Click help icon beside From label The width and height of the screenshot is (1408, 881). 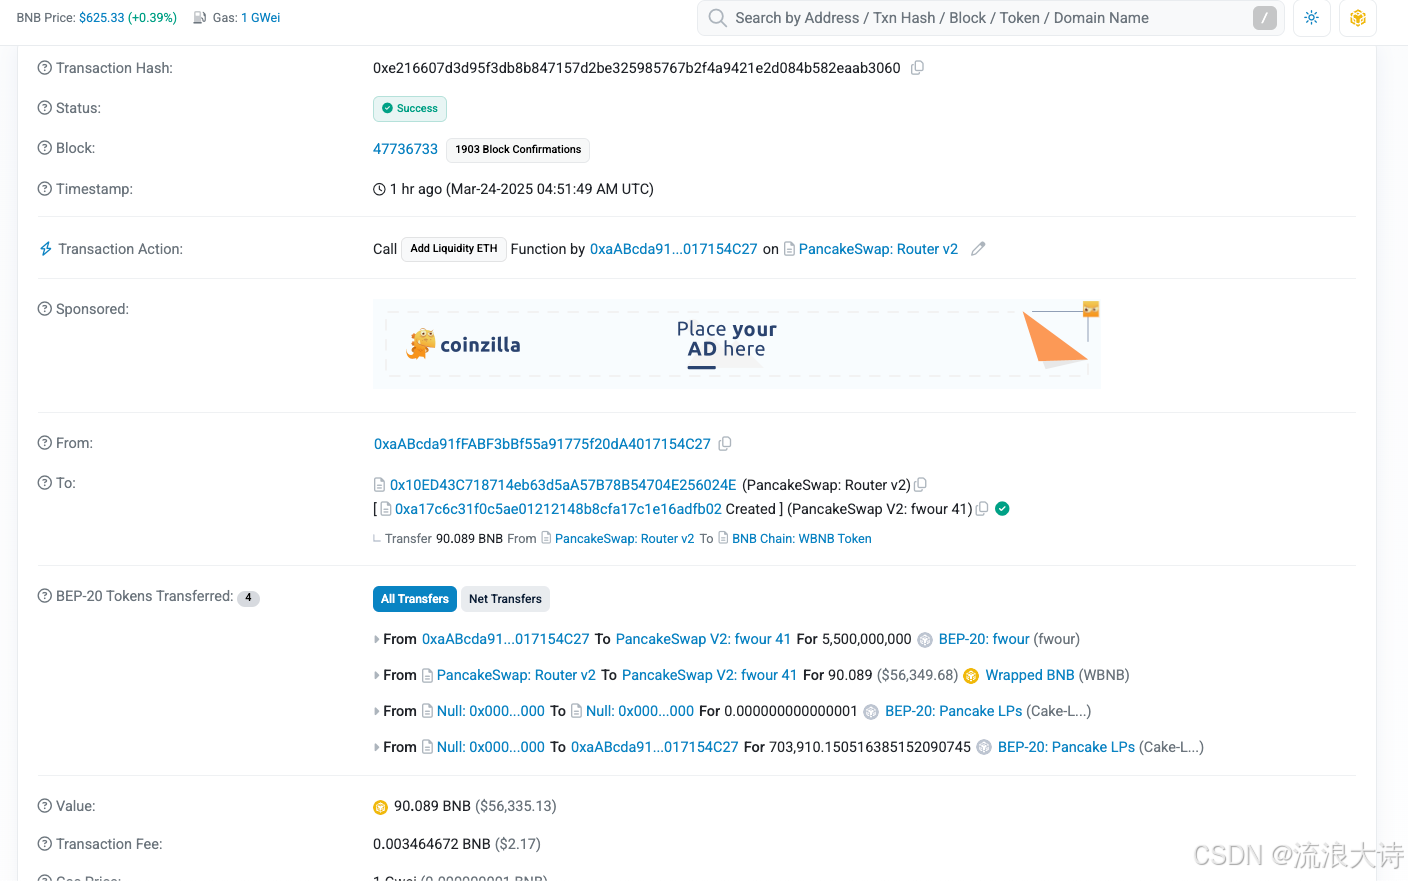coord(45,443)
